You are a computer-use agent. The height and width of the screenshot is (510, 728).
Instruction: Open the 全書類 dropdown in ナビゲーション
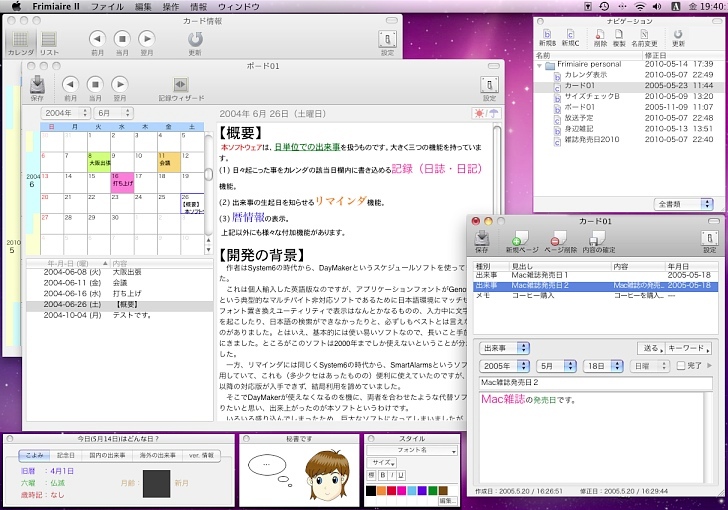pyautogui.click(x=686, y=203)
